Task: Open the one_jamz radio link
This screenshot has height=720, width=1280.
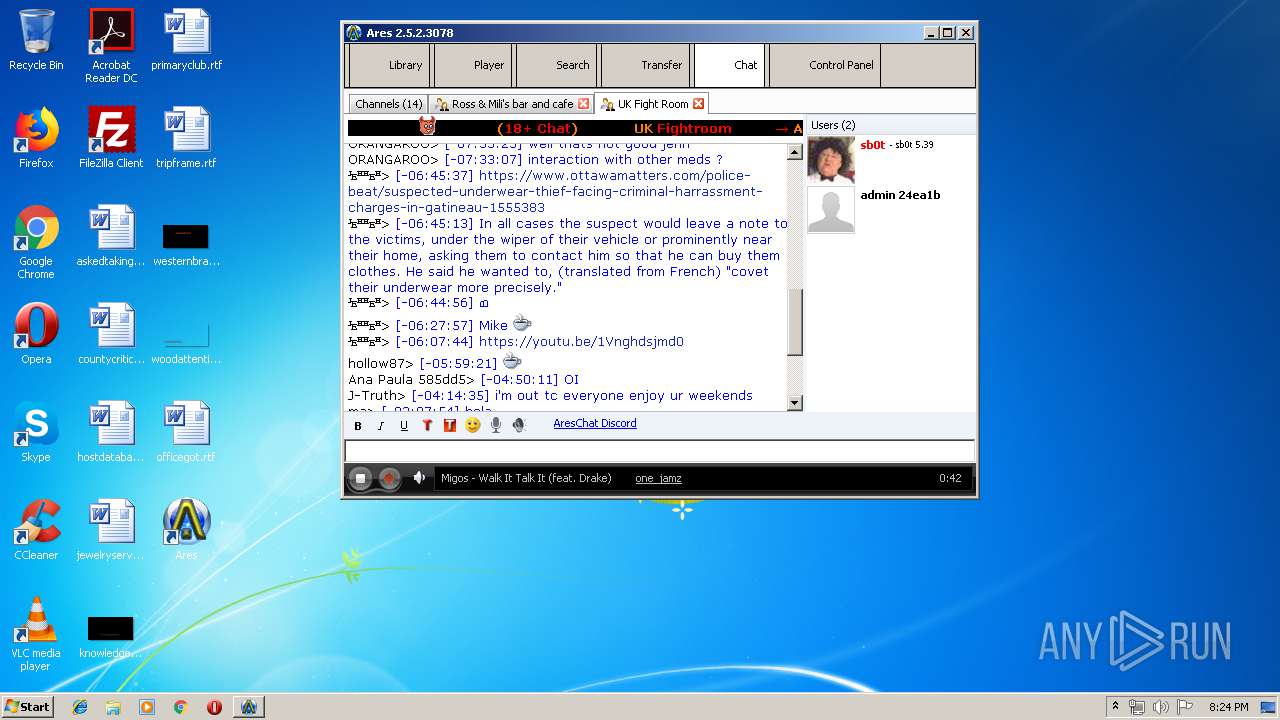Action: [658, 478]
